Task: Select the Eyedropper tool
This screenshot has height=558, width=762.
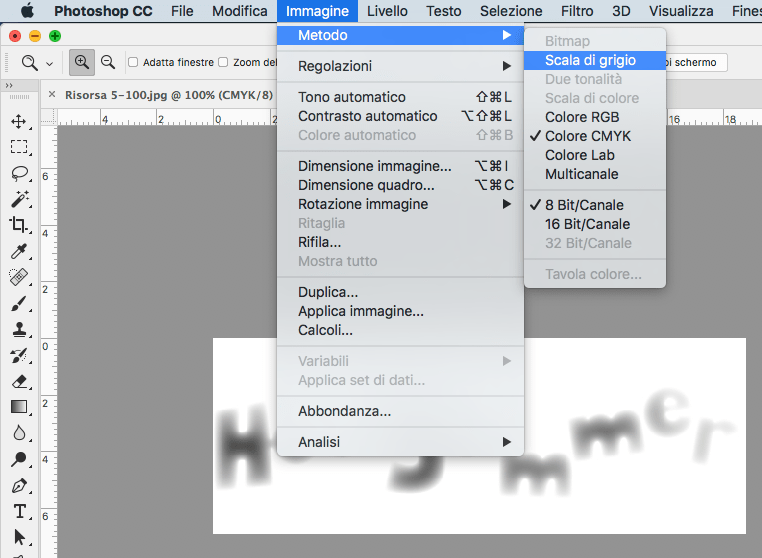Action: 19,251
